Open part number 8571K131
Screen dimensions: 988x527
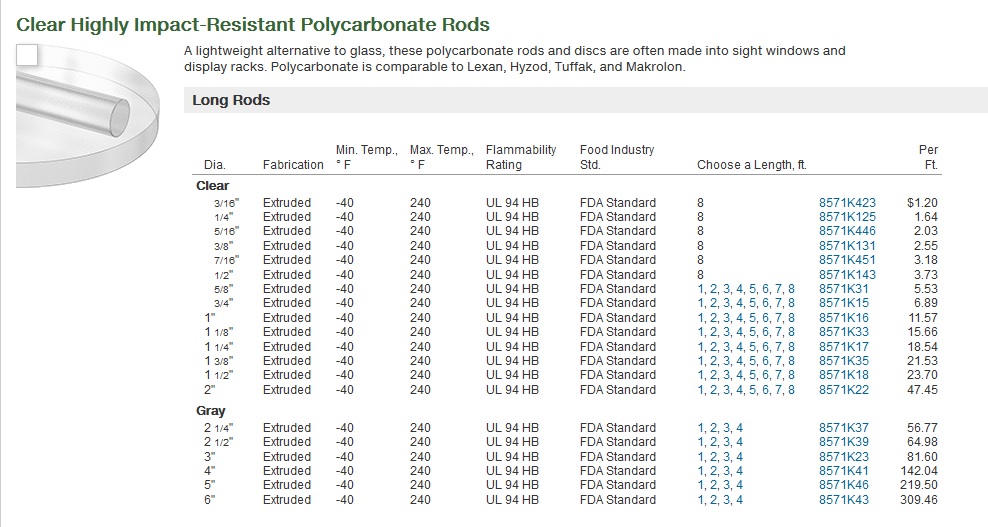pyautogui.click(x=847, y=246)
